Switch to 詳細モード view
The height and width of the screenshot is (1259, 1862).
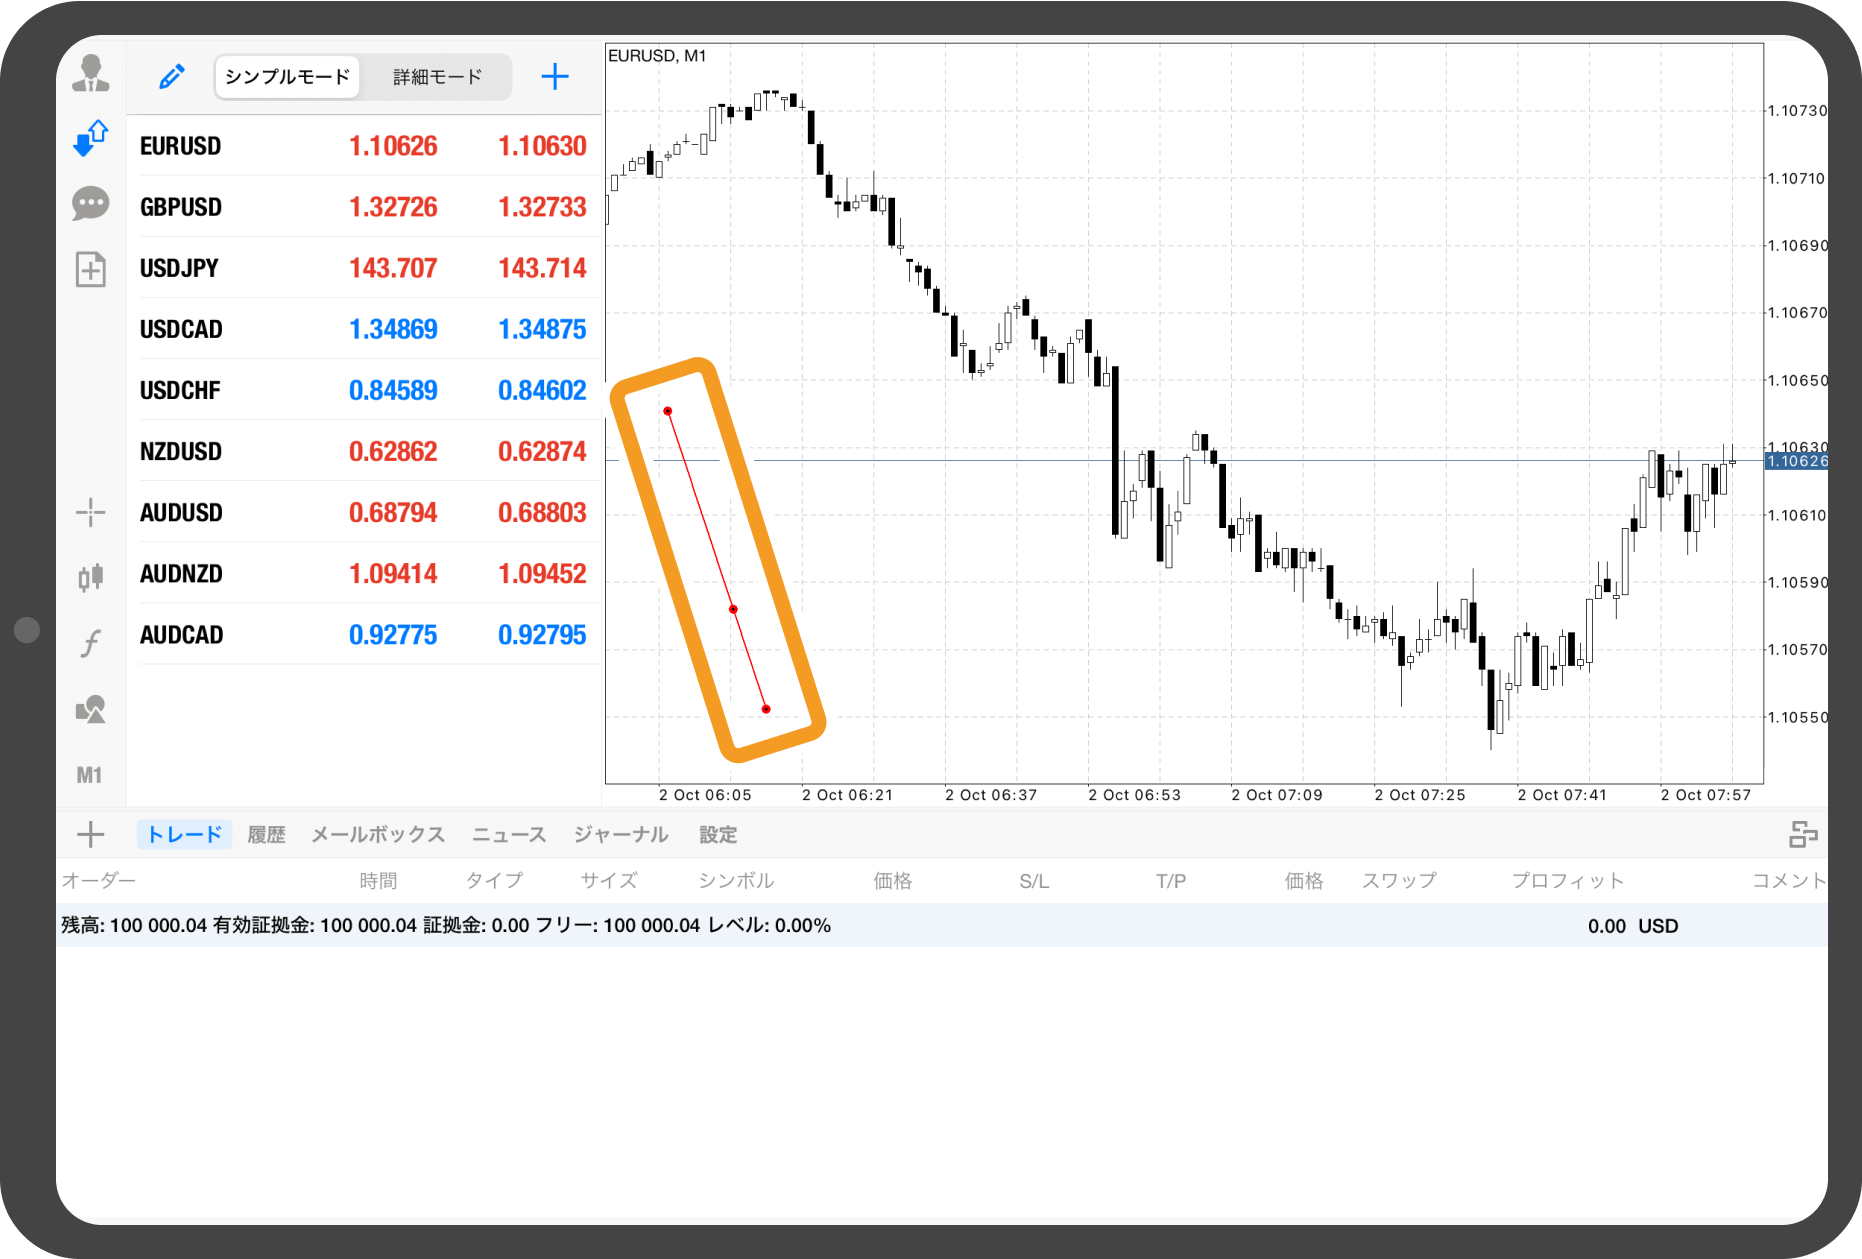(x=437, y=77)
